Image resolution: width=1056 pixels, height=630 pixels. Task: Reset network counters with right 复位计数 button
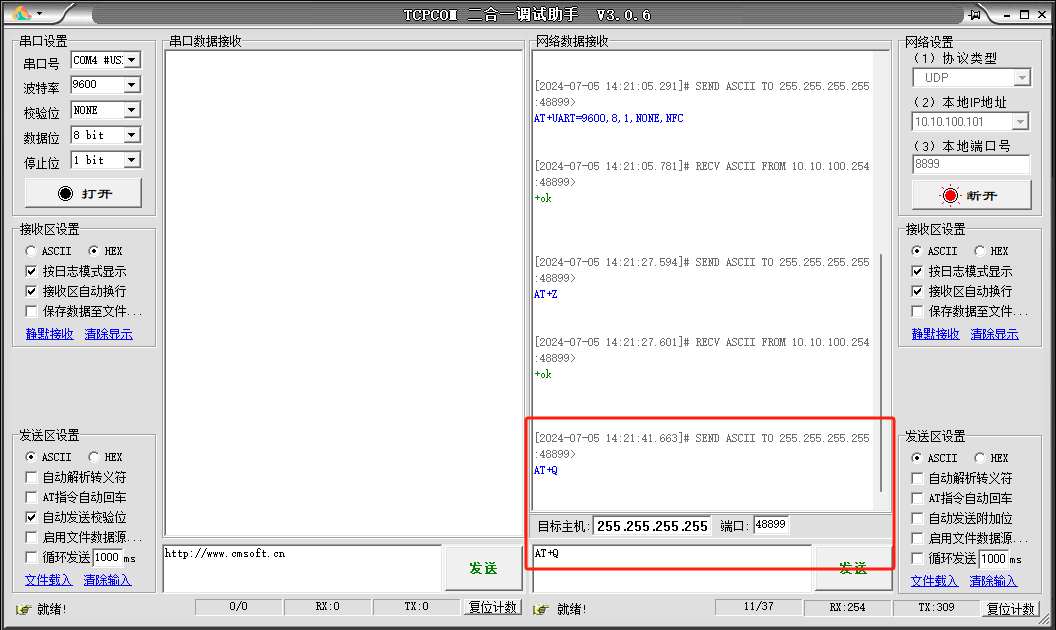coord(1010,608)
